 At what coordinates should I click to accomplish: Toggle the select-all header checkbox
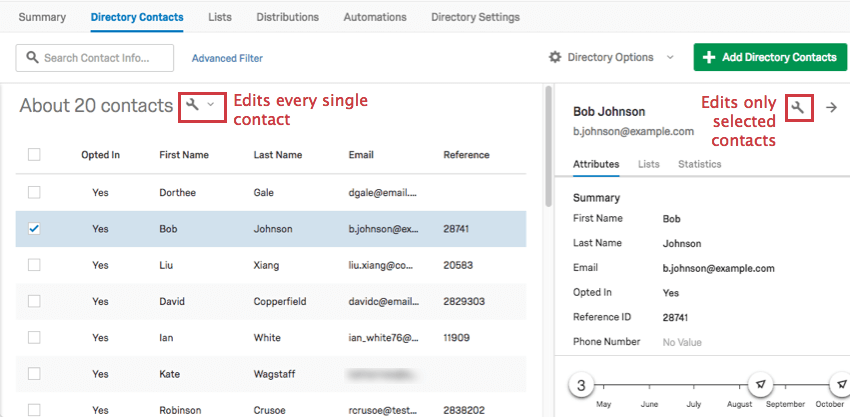tap(34, 155)
